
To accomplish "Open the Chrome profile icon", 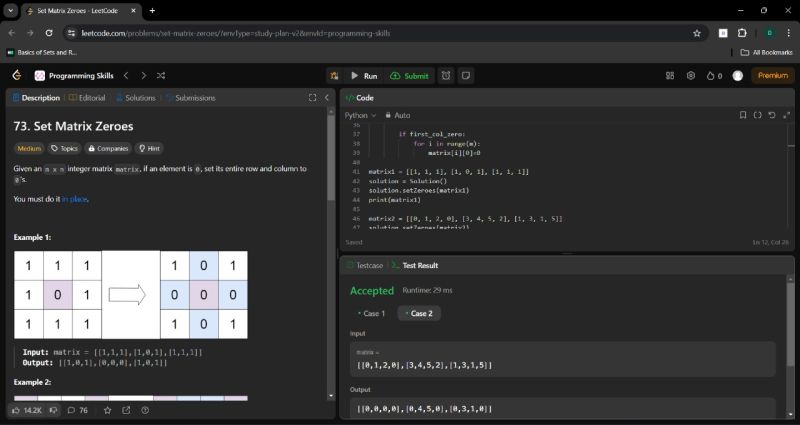I will (769, 33).
